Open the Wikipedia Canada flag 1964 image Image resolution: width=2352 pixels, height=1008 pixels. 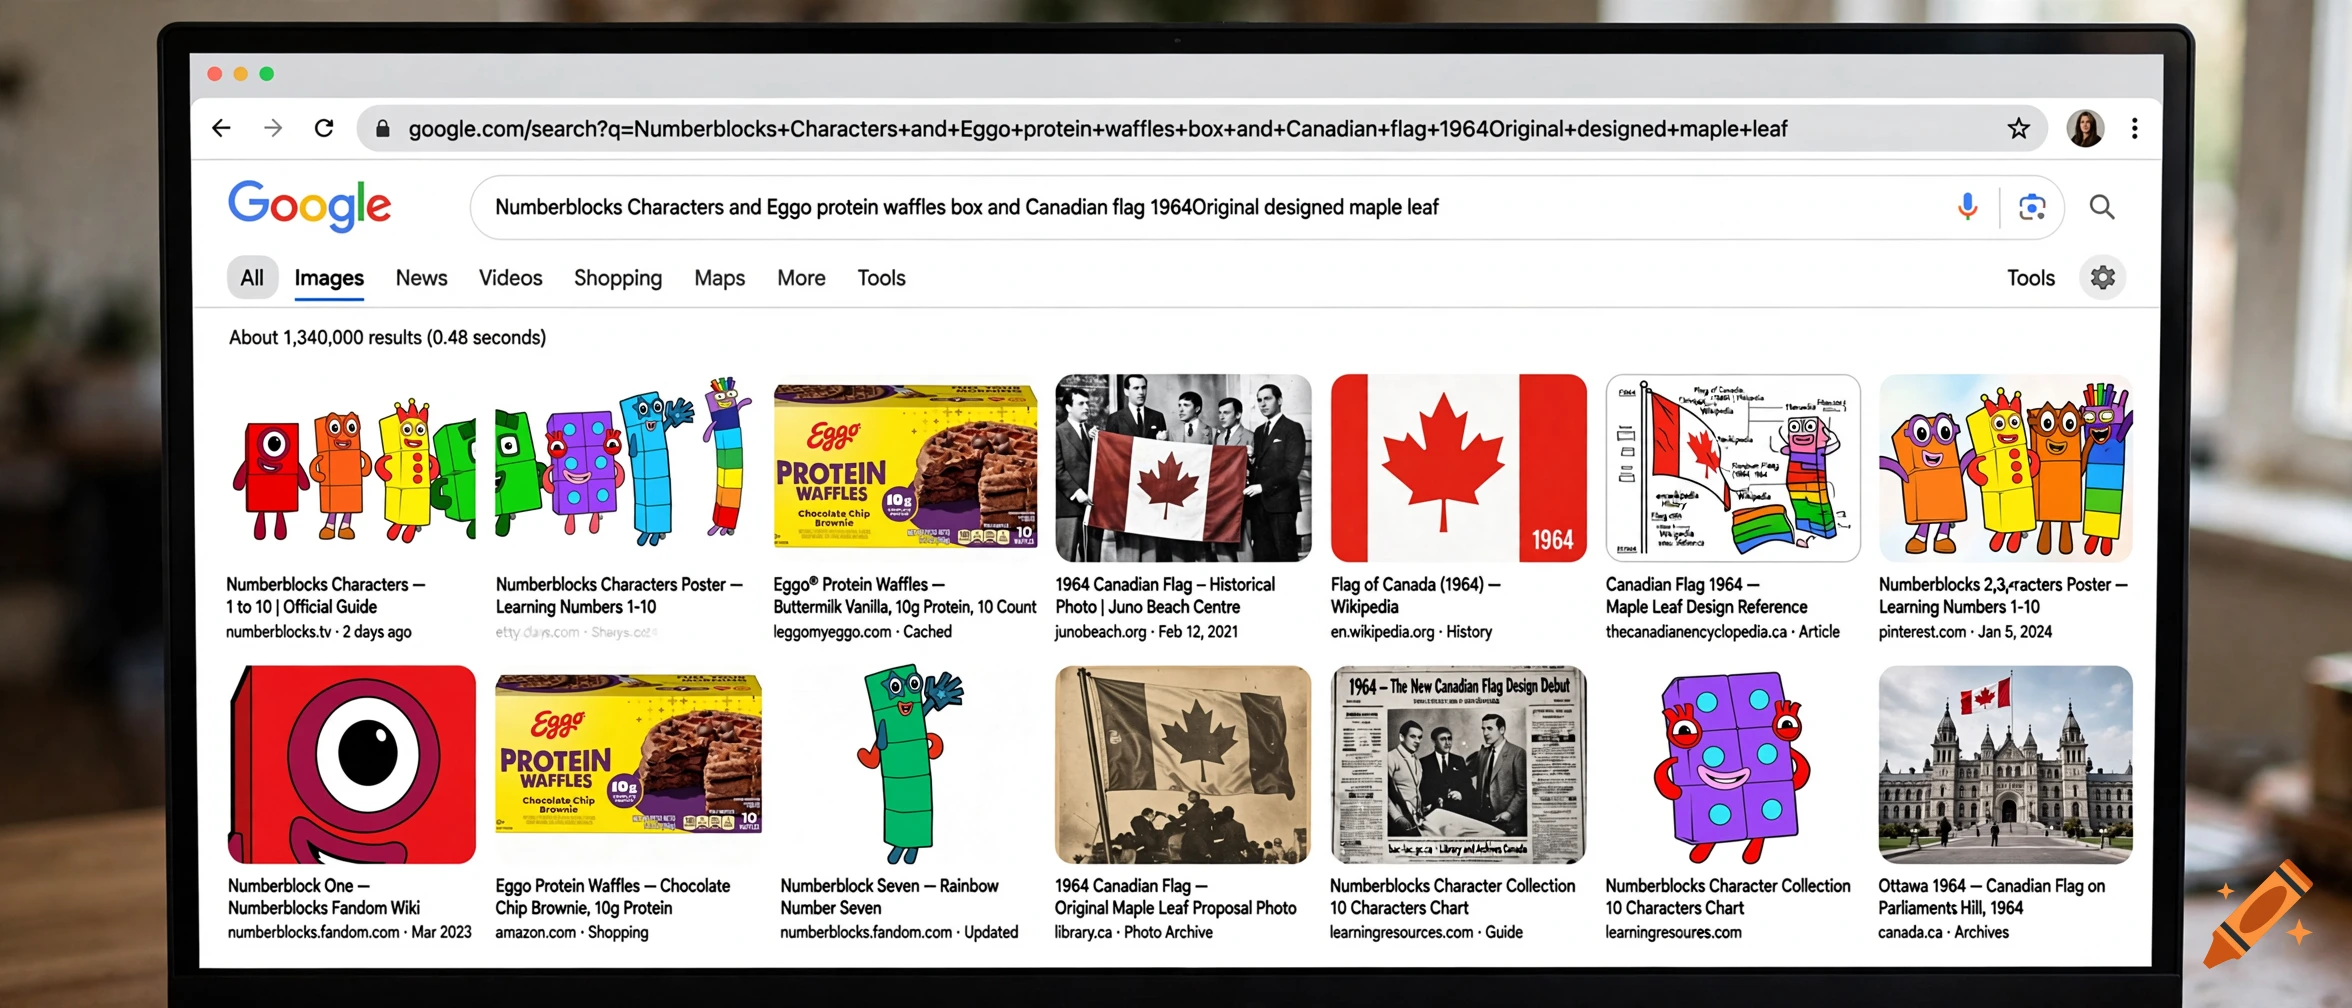pos(1458,468)
